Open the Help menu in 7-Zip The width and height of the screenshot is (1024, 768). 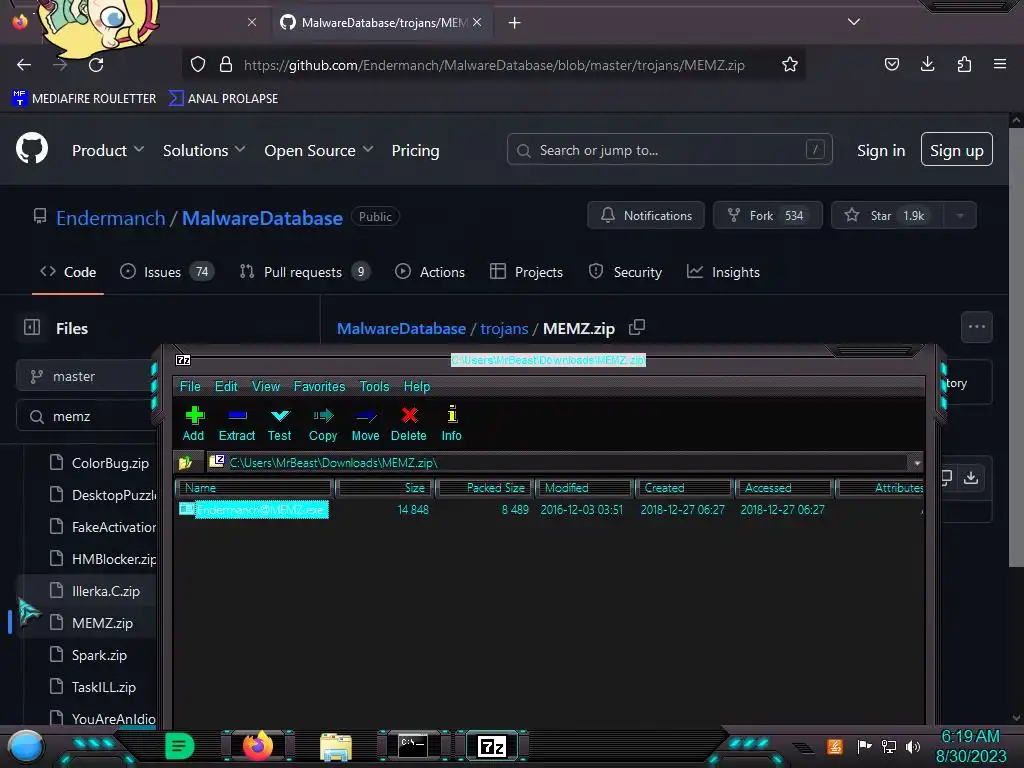pyautogui.click(x=417, y=386)
